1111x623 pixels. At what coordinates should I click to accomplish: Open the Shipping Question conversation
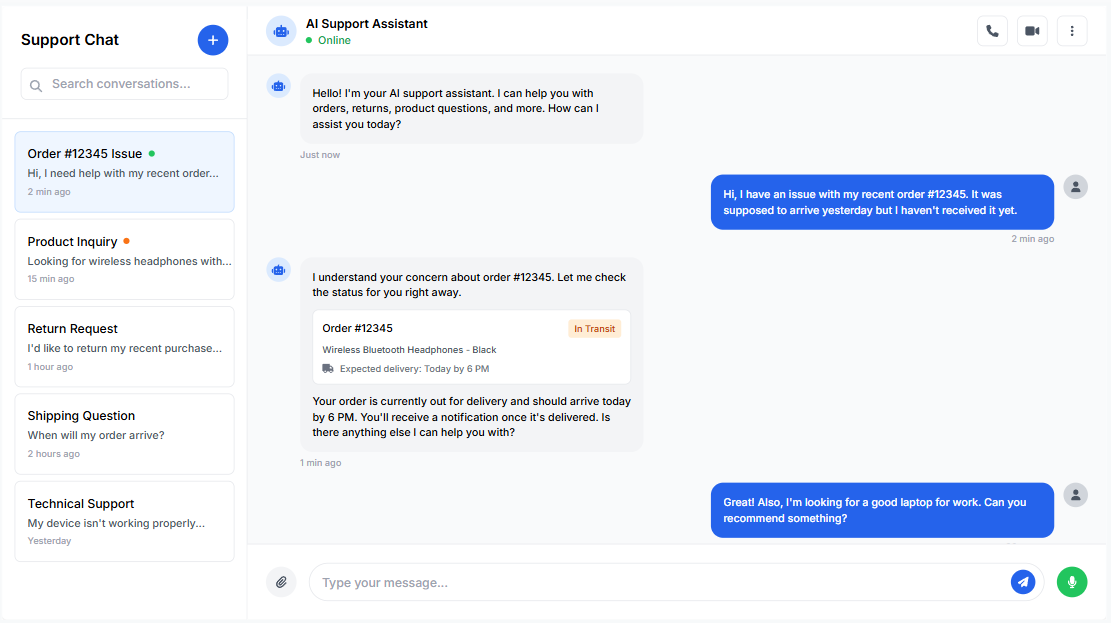click(124, 434)
